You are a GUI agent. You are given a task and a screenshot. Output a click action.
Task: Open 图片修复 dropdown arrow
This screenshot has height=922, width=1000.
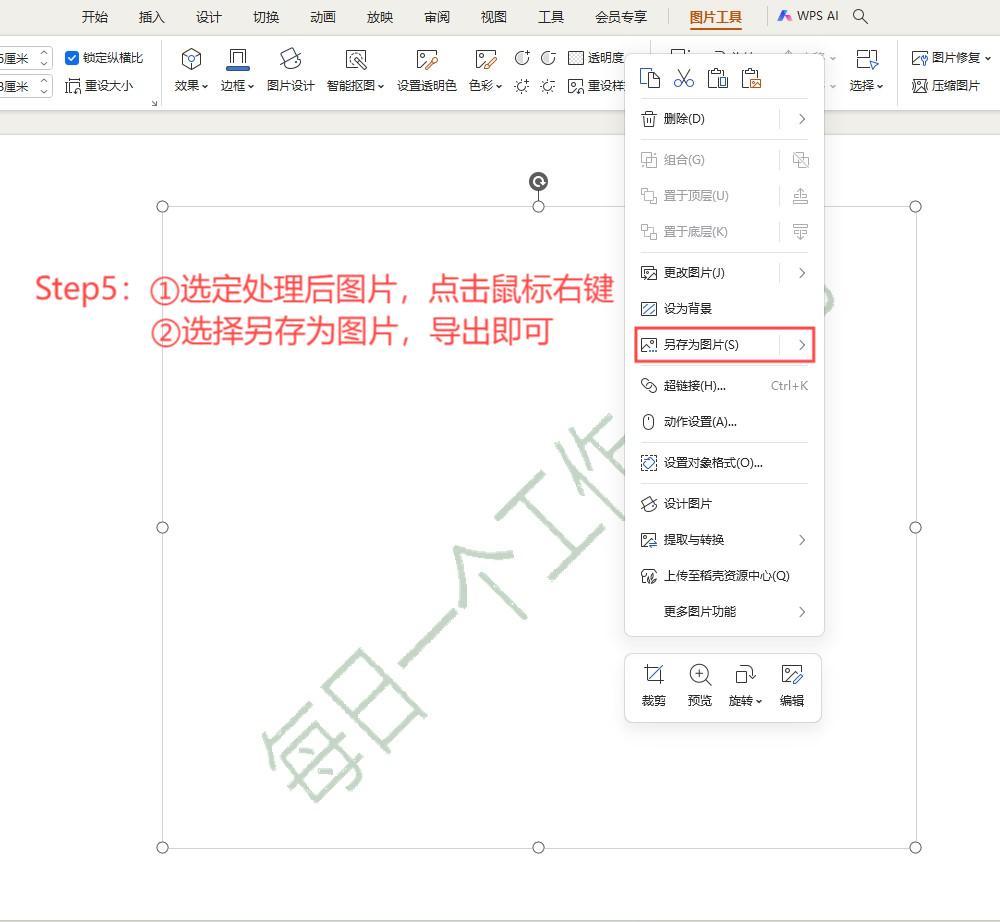pyautogui.click(x=988, y=58)
